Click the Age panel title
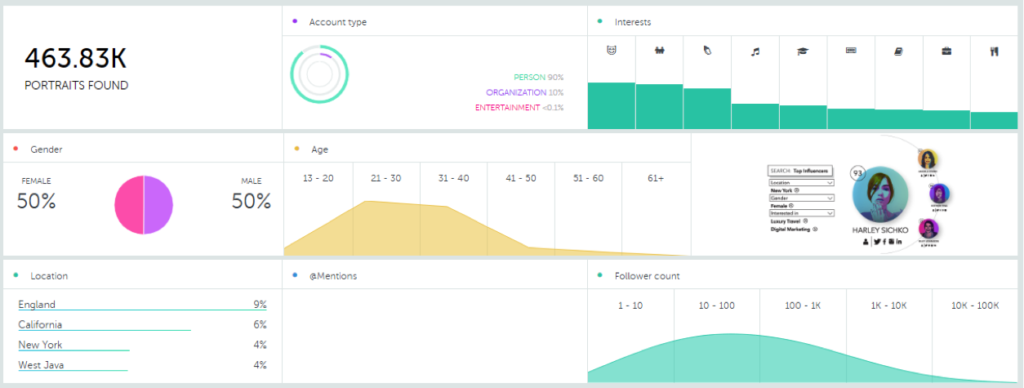 point(319,149)
